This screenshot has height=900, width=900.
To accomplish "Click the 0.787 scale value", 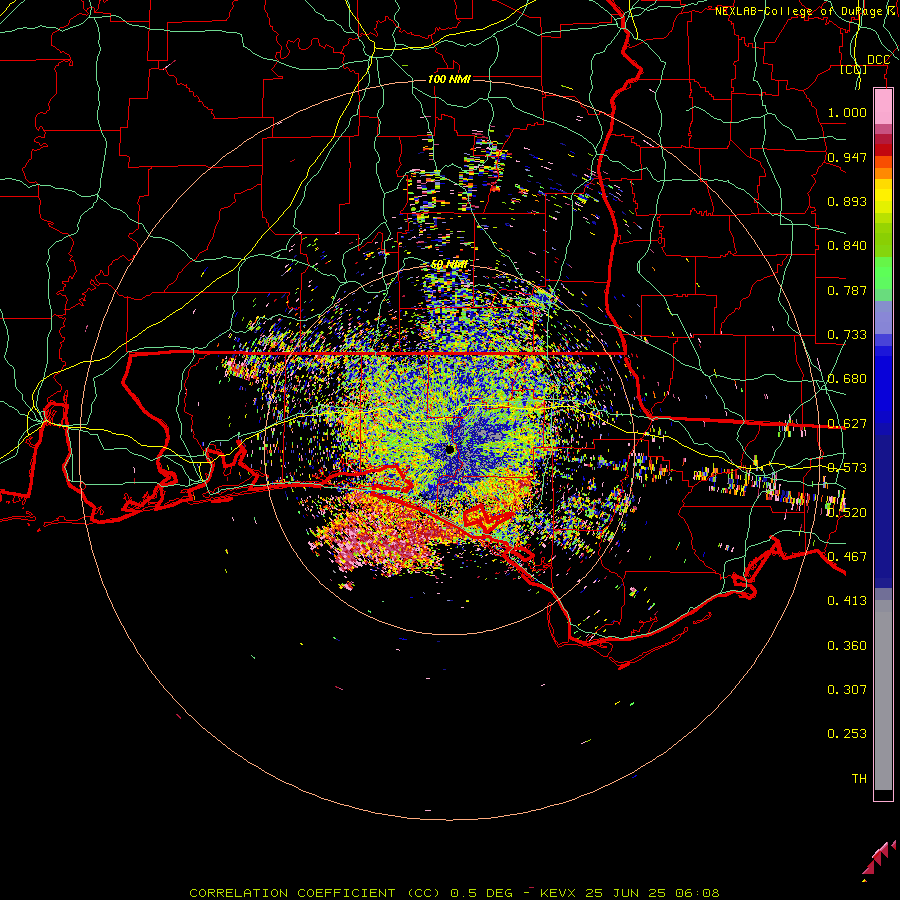I will pyautogui.click(x=847, y=290).
